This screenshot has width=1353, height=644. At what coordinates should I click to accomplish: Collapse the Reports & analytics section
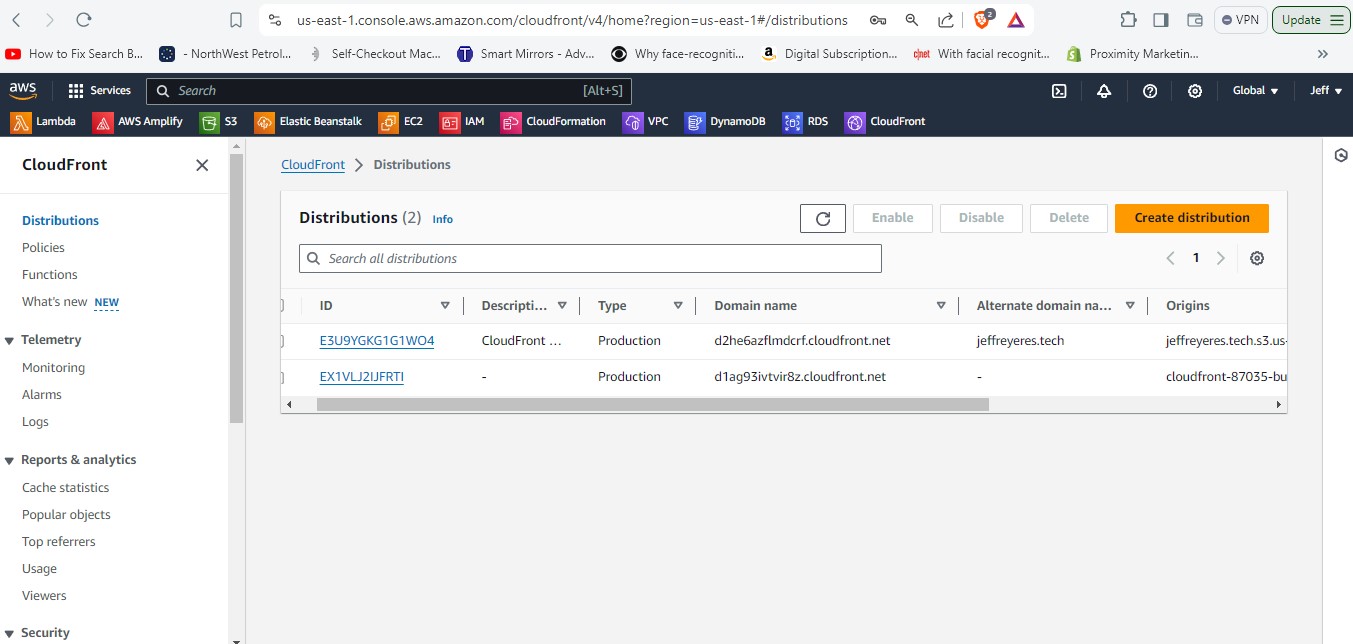pos(9,461)
